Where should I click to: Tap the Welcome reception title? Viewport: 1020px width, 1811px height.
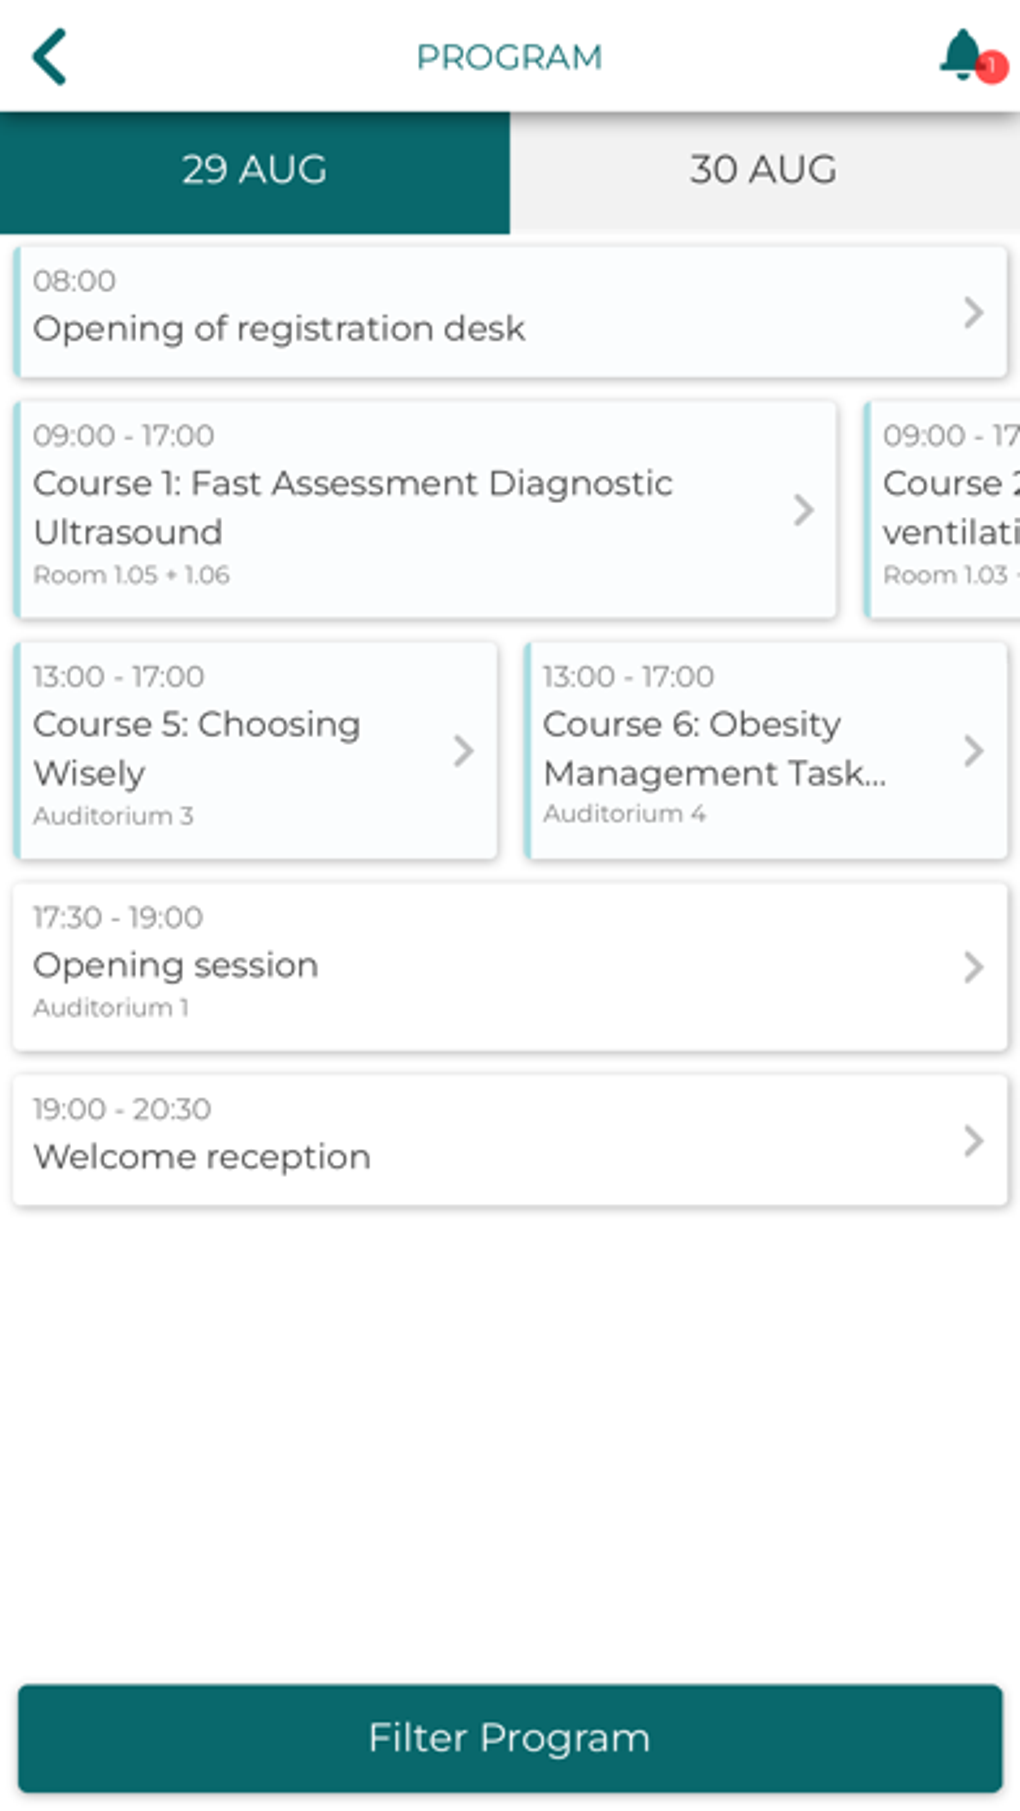[x=202, y=1157]
